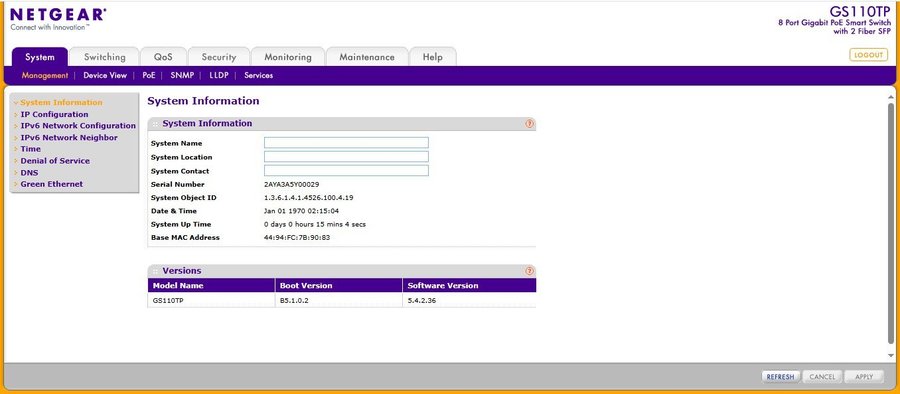The height and width of the screenshot is (394, 900).
Task: Click the page vertical scrollbar
Action: 891,224
